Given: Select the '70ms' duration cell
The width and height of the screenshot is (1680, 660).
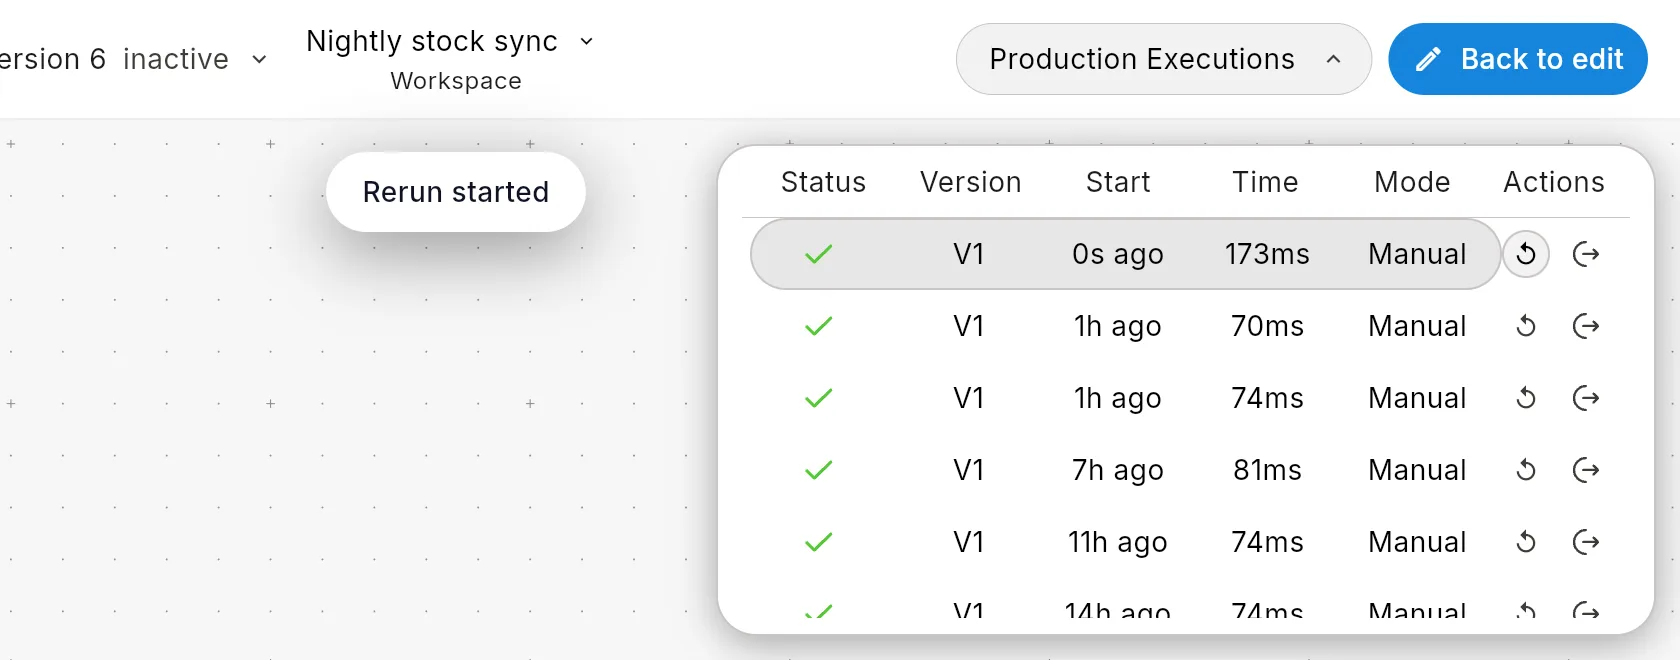Looking at the screenshot, I should coord(1267,326).
